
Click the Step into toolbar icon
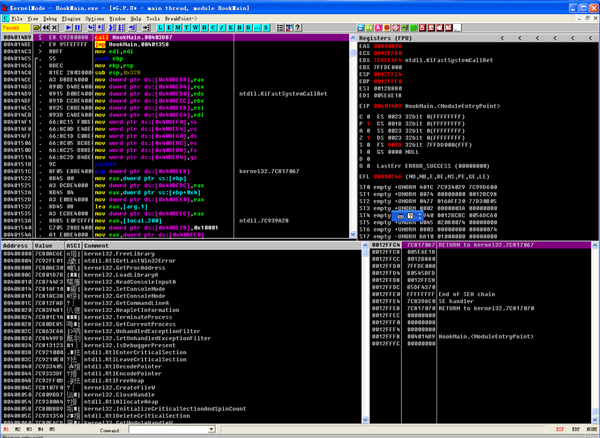pyautogui.click(x=91, y=28)
